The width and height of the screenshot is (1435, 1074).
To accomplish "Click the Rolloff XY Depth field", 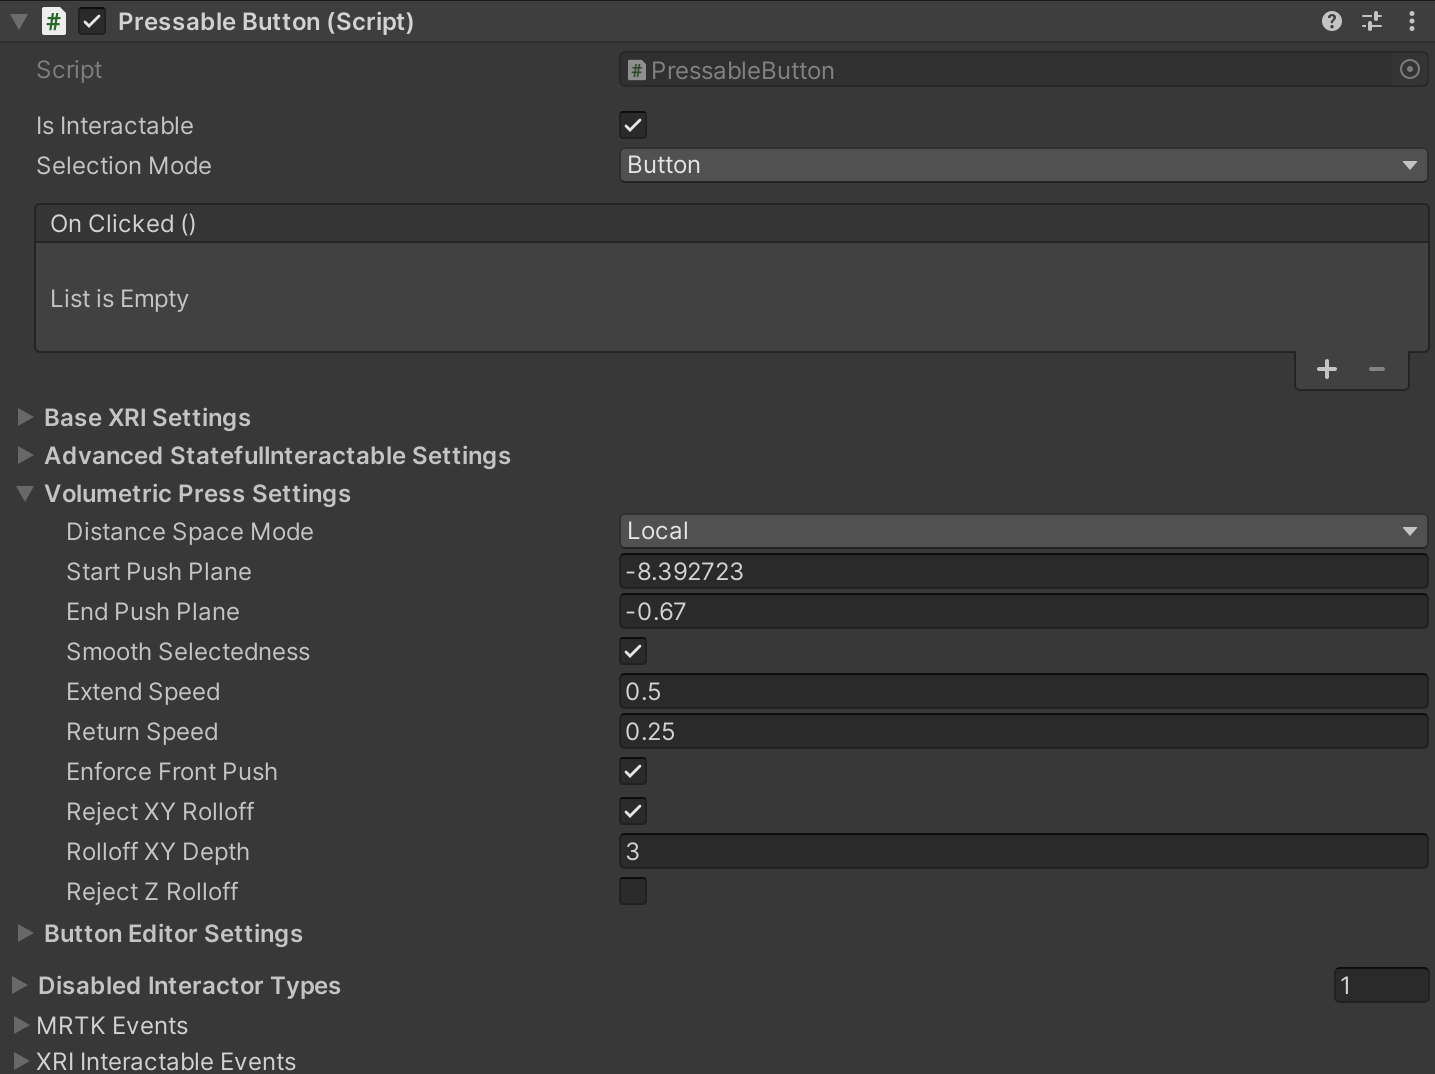I will click(x=1023, y=851).
